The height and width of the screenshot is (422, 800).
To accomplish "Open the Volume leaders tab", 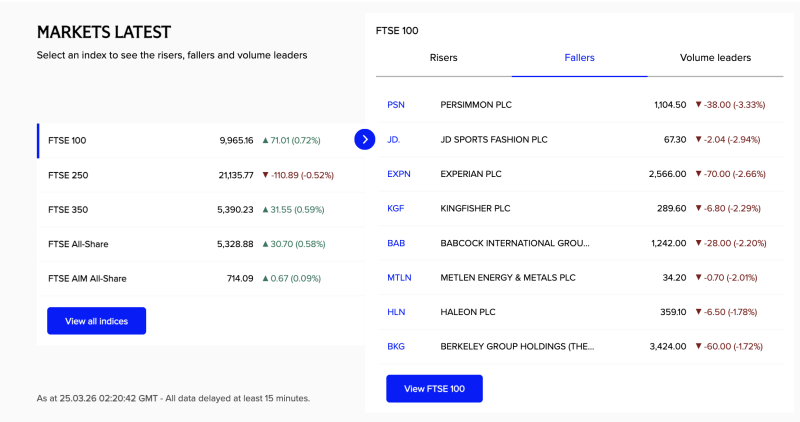I will 715,58.
